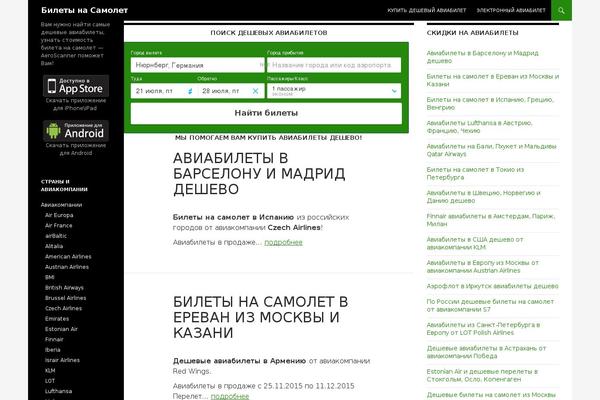Click the 'Найти билеты' search button
Image resolution: width=600 pixels, height=400 pixels.
point(266,113)
